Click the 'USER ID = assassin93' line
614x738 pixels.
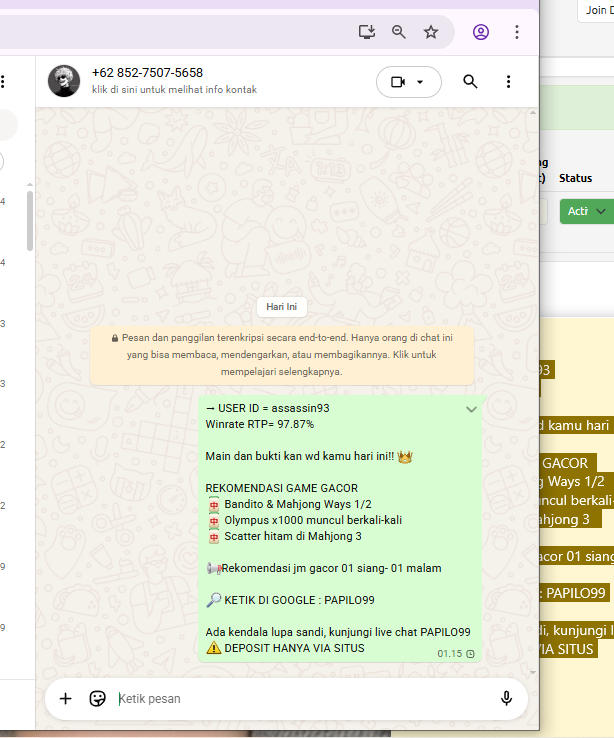point(268,408)
